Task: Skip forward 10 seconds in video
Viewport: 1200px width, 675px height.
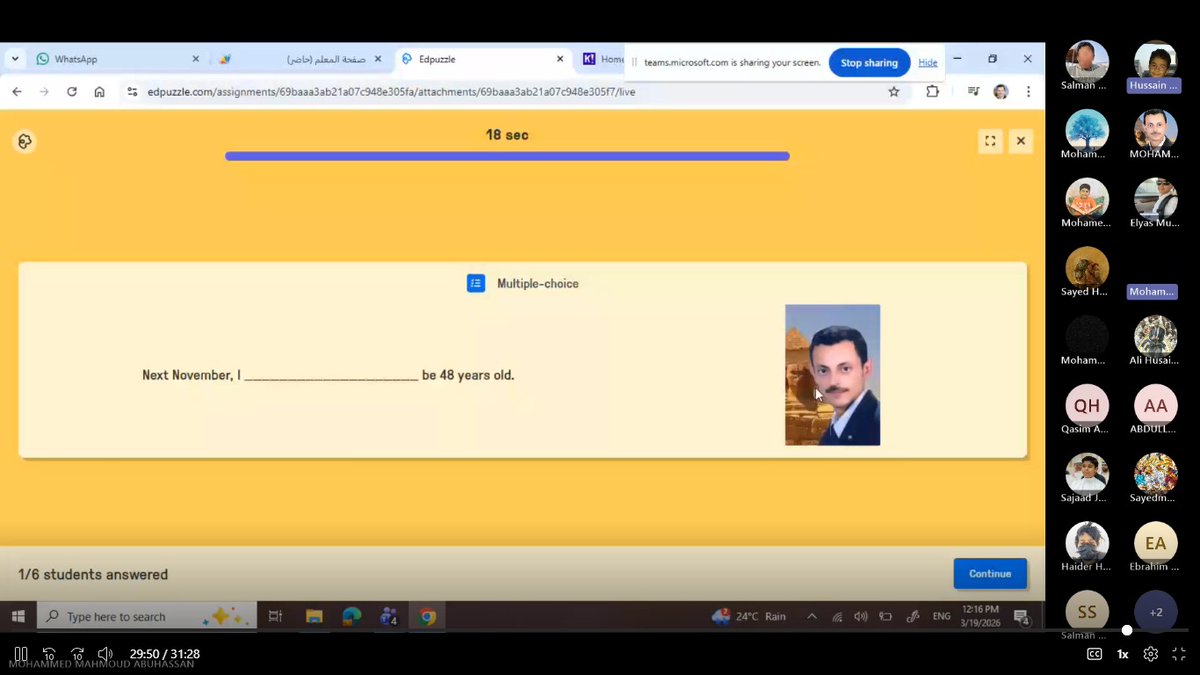Action: [x=77, y=654]
